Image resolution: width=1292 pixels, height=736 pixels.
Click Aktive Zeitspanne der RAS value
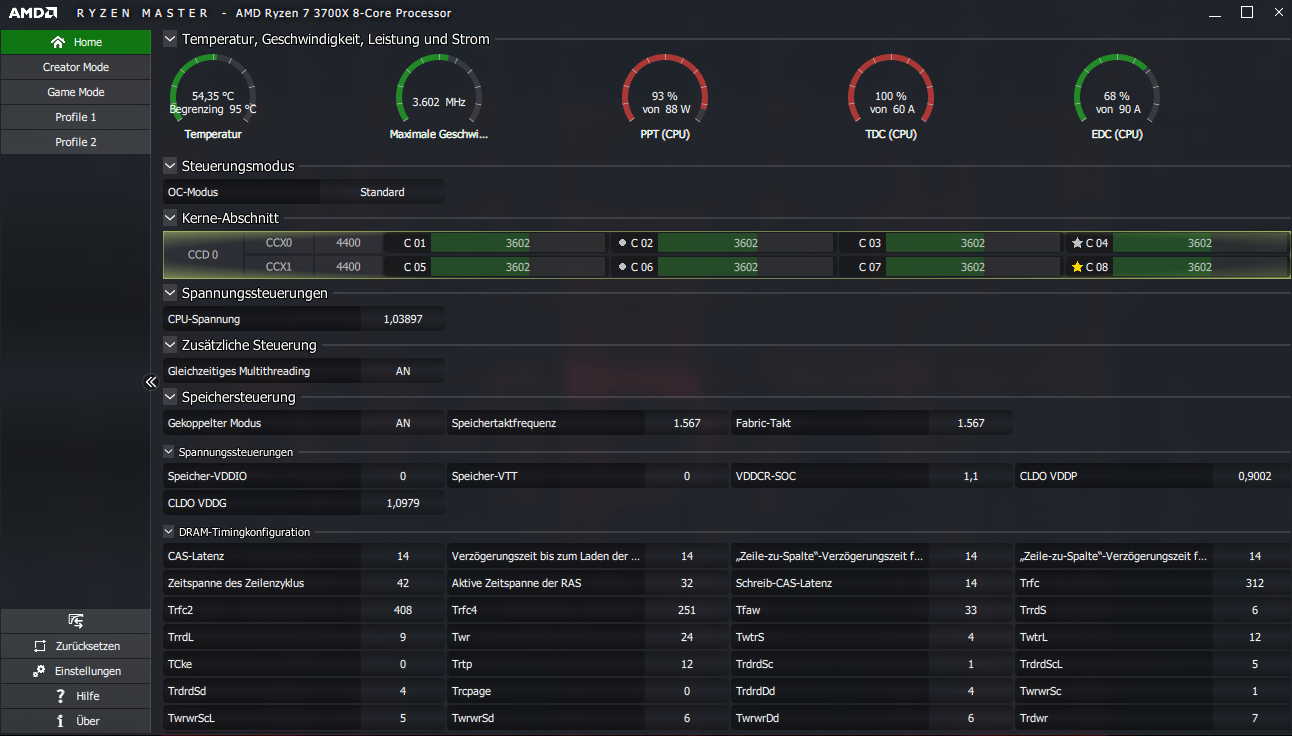(x=687, y=583)
